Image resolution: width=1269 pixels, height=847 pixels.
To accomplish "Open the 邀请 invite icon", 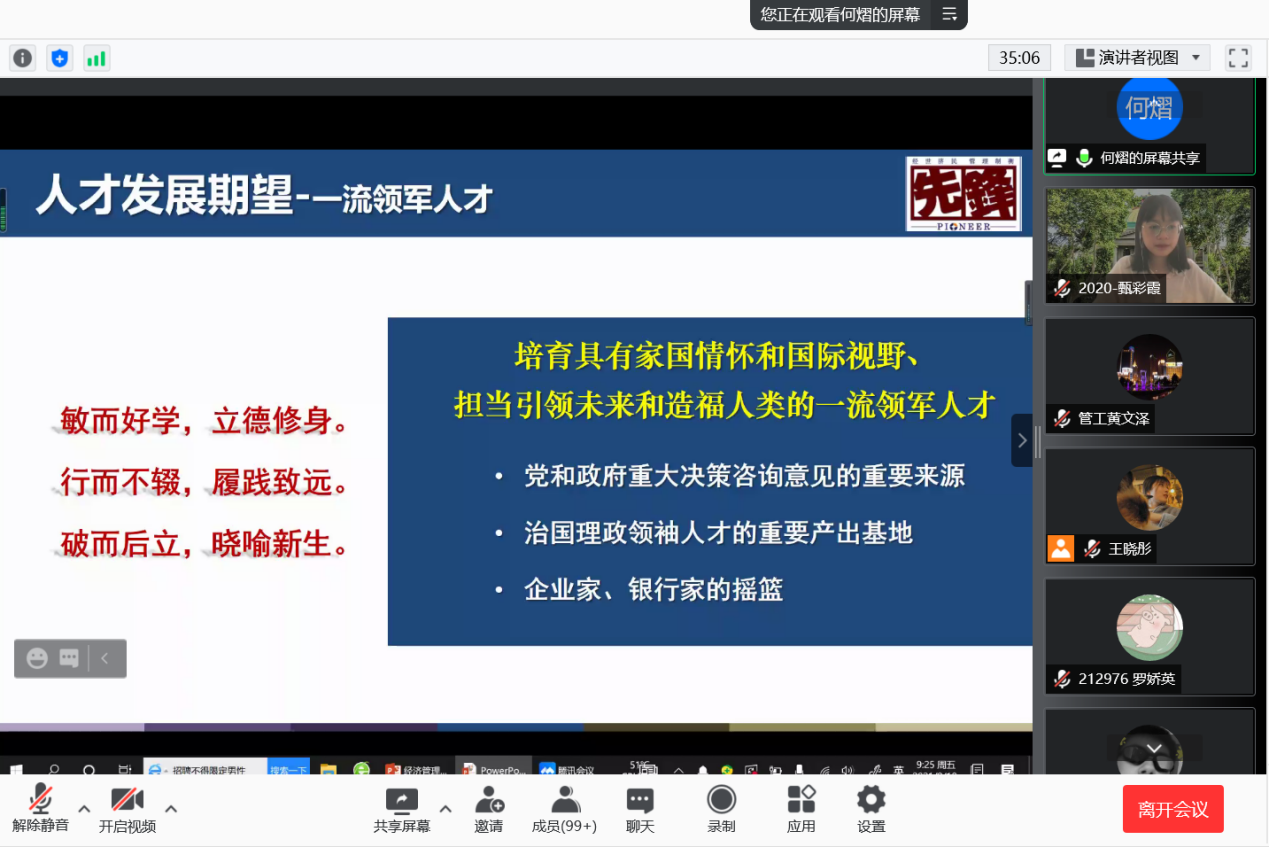I will coord(489,808).
